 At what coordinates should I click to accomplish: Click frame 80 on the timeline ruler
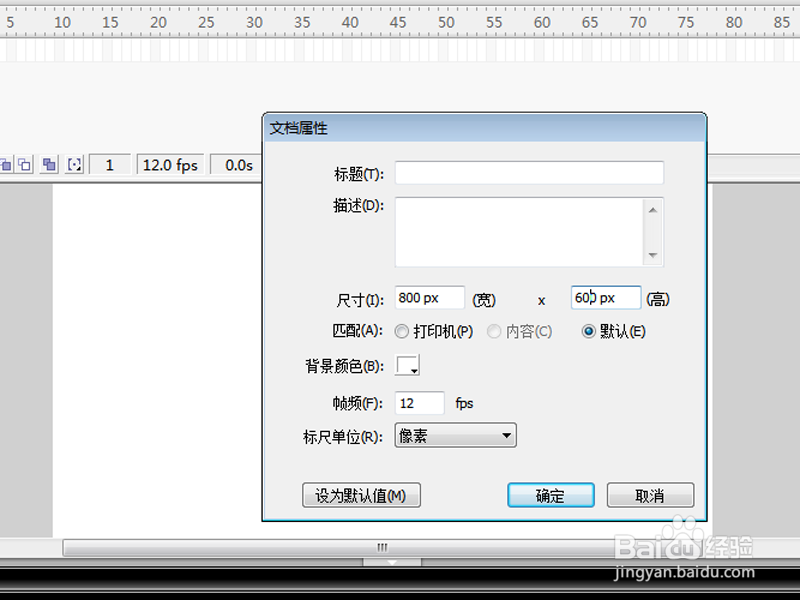pos(734,22)
